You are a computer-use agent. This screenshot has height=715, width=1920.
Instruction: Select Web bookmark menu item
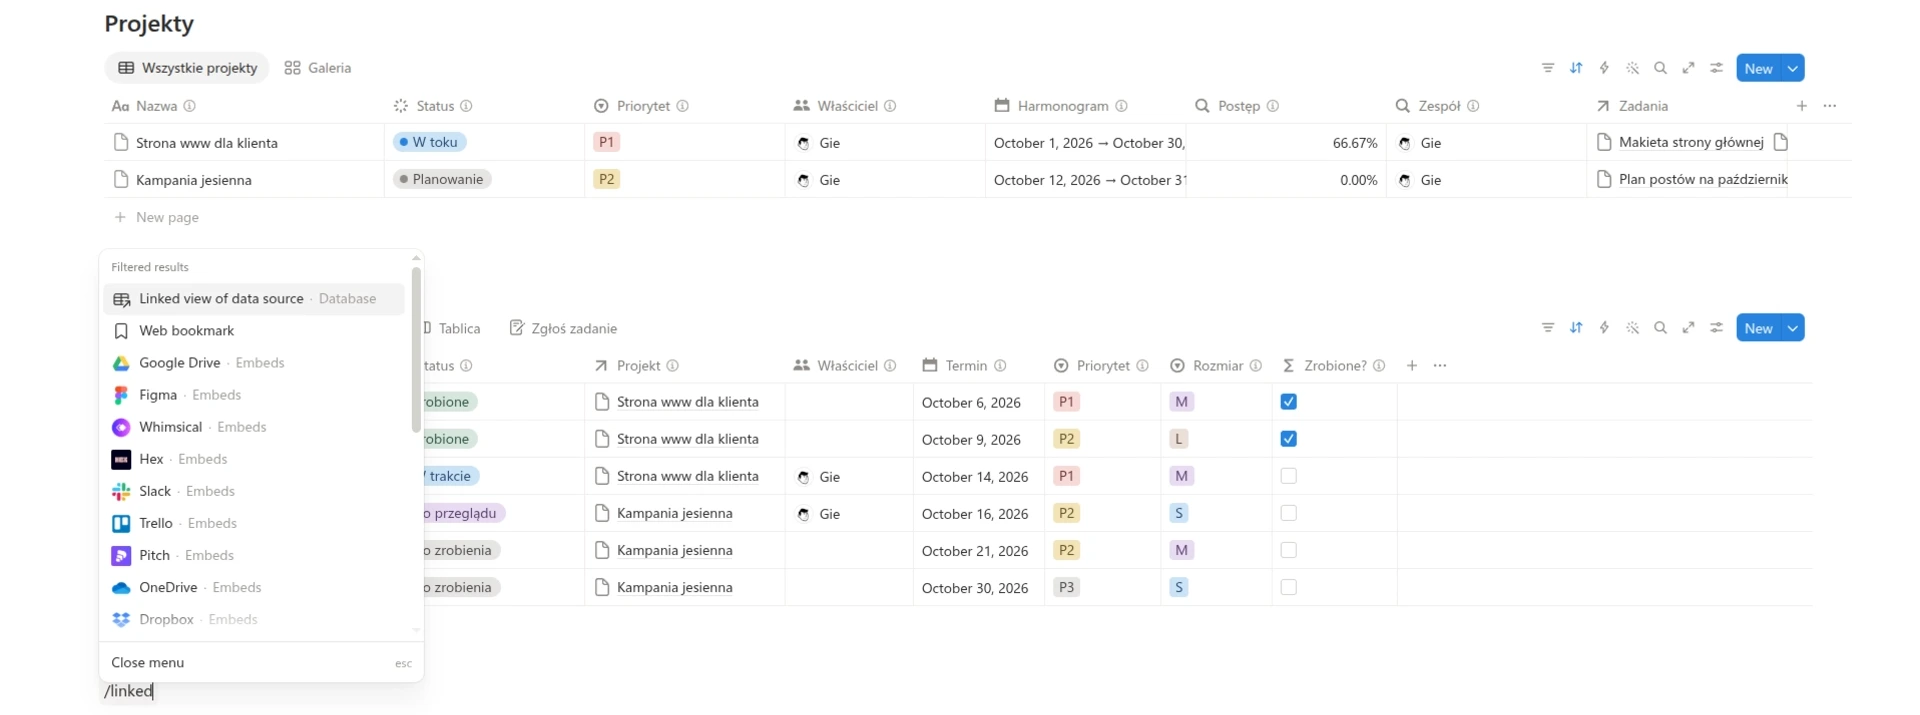(254, 331)
